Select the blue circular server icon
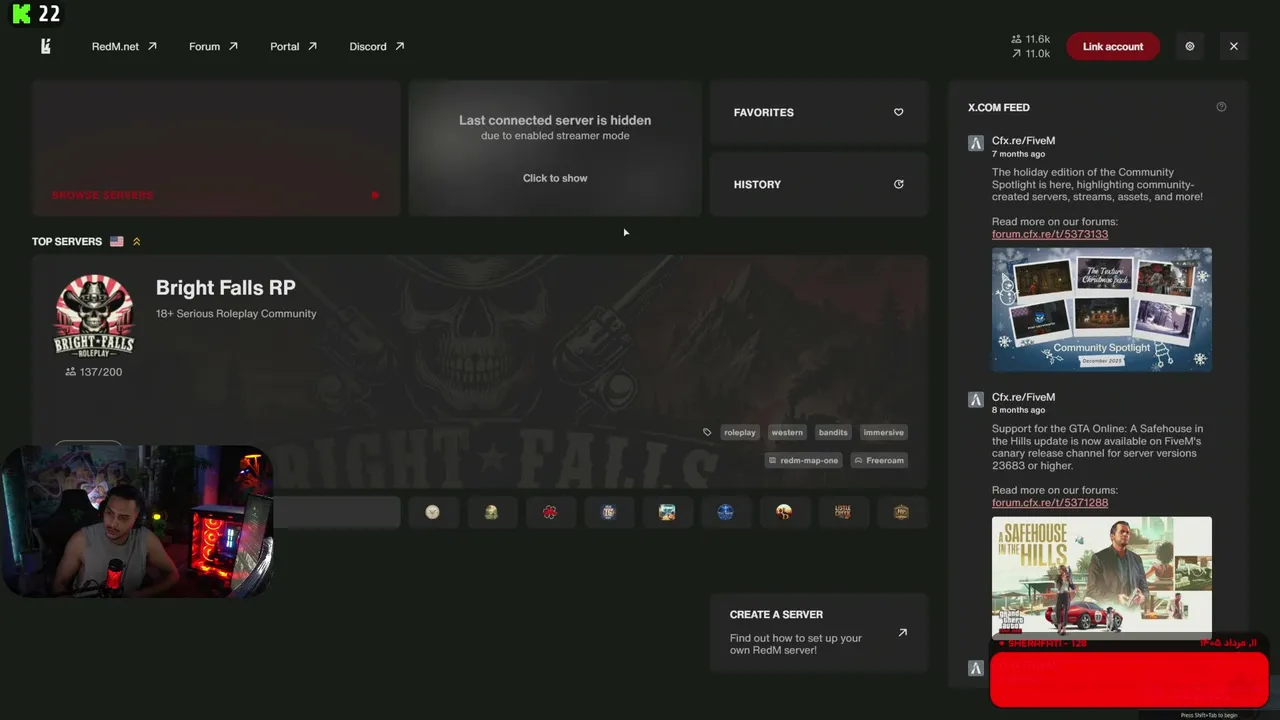Screen dimensions: 1280x720 click(x=726, y=512)
